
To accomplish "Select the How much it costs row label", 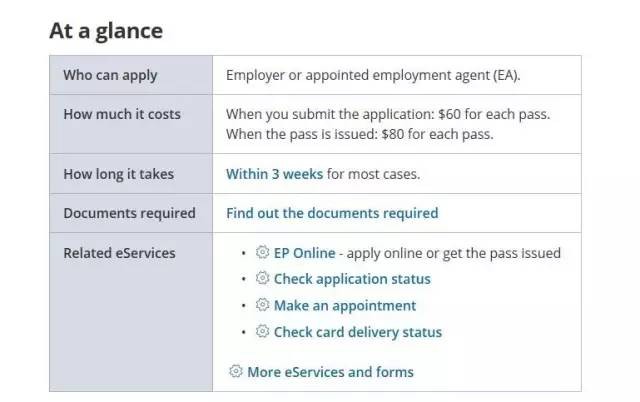I will coord(122,114).
